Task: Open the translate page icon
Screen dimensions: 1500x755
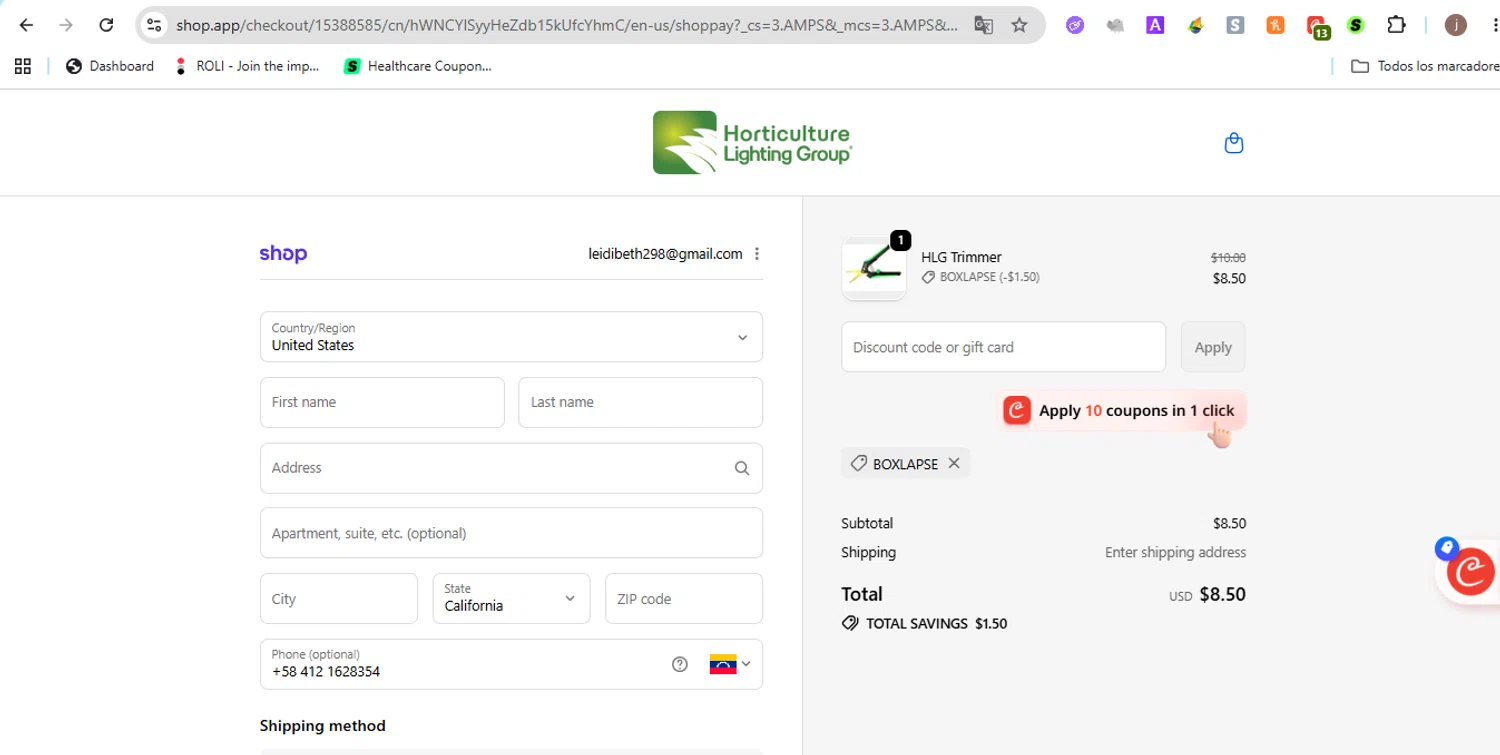Action: point(983,25)
